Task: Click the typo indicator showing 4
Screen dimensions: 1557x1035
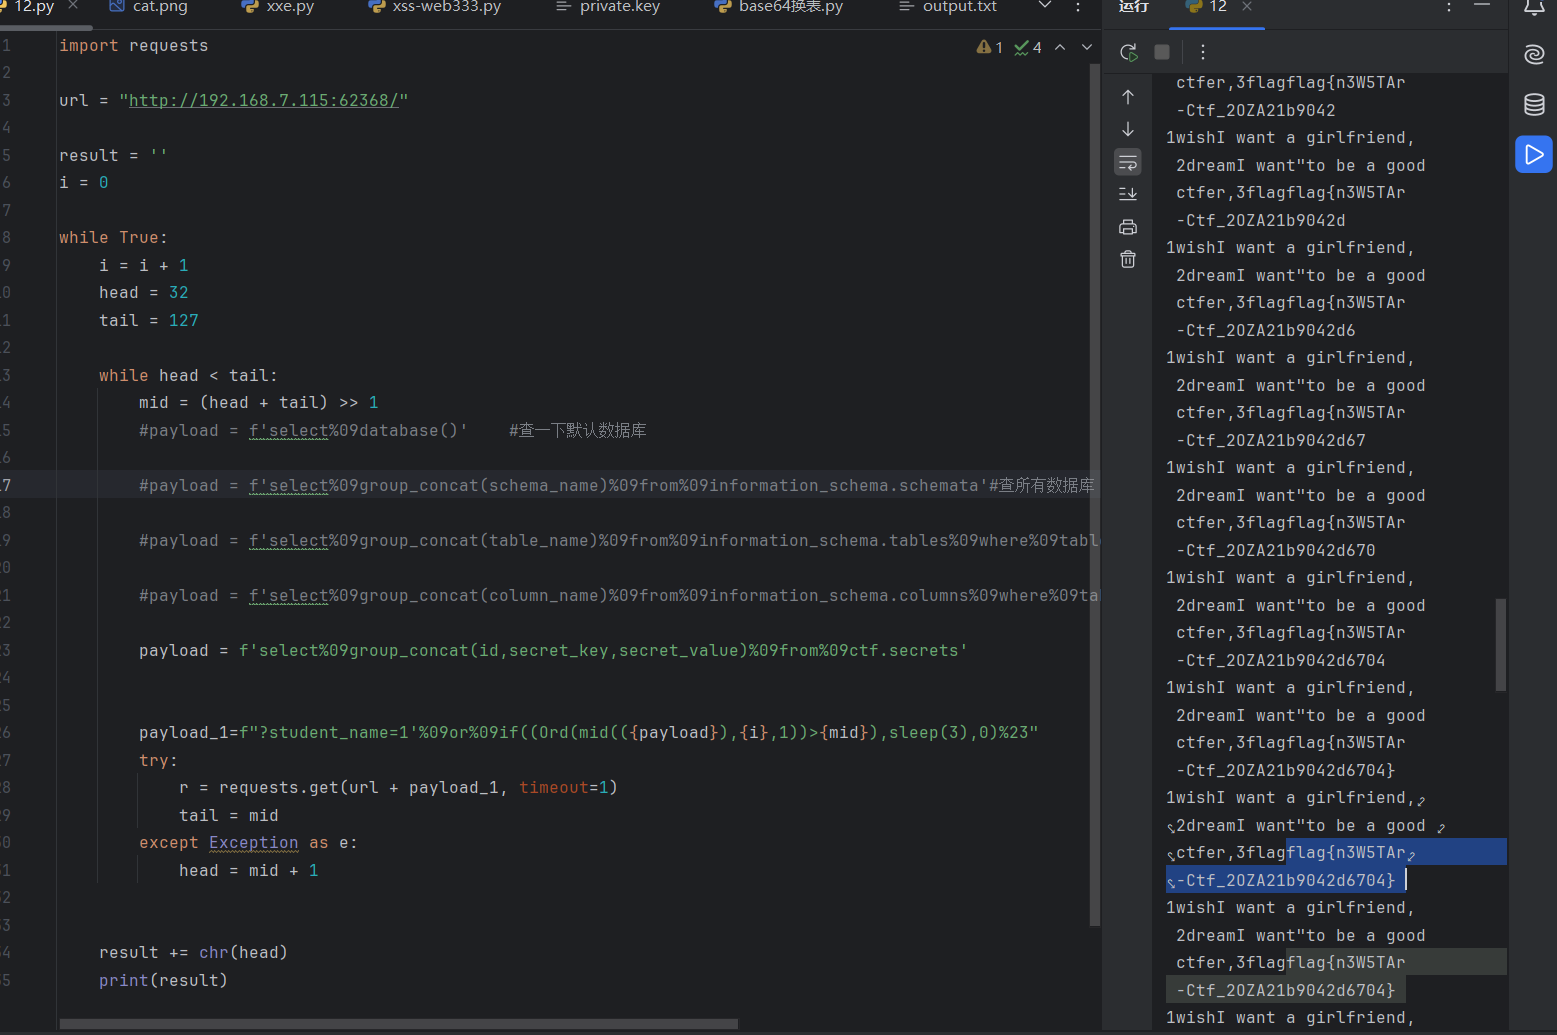Action: click(1028, 47)
